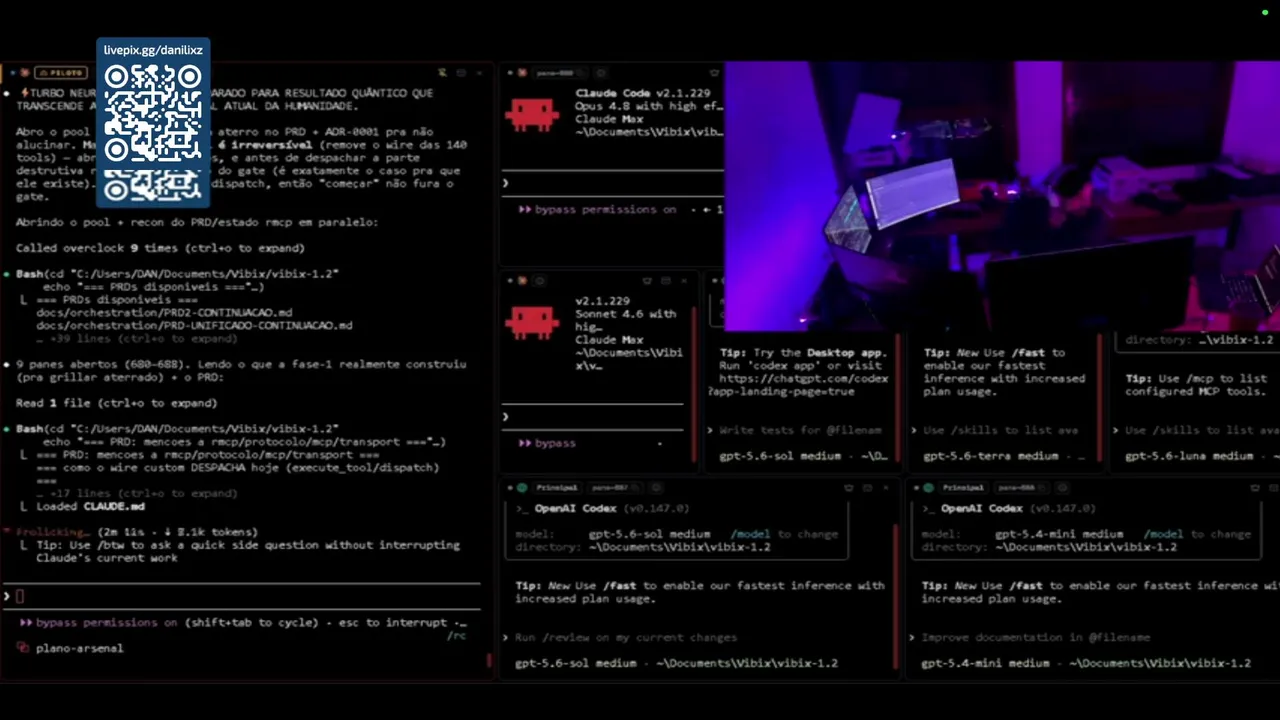1280x720 pixels.
Task: Expand the '+39 lines' collapsed output
Action: (136, 339)
